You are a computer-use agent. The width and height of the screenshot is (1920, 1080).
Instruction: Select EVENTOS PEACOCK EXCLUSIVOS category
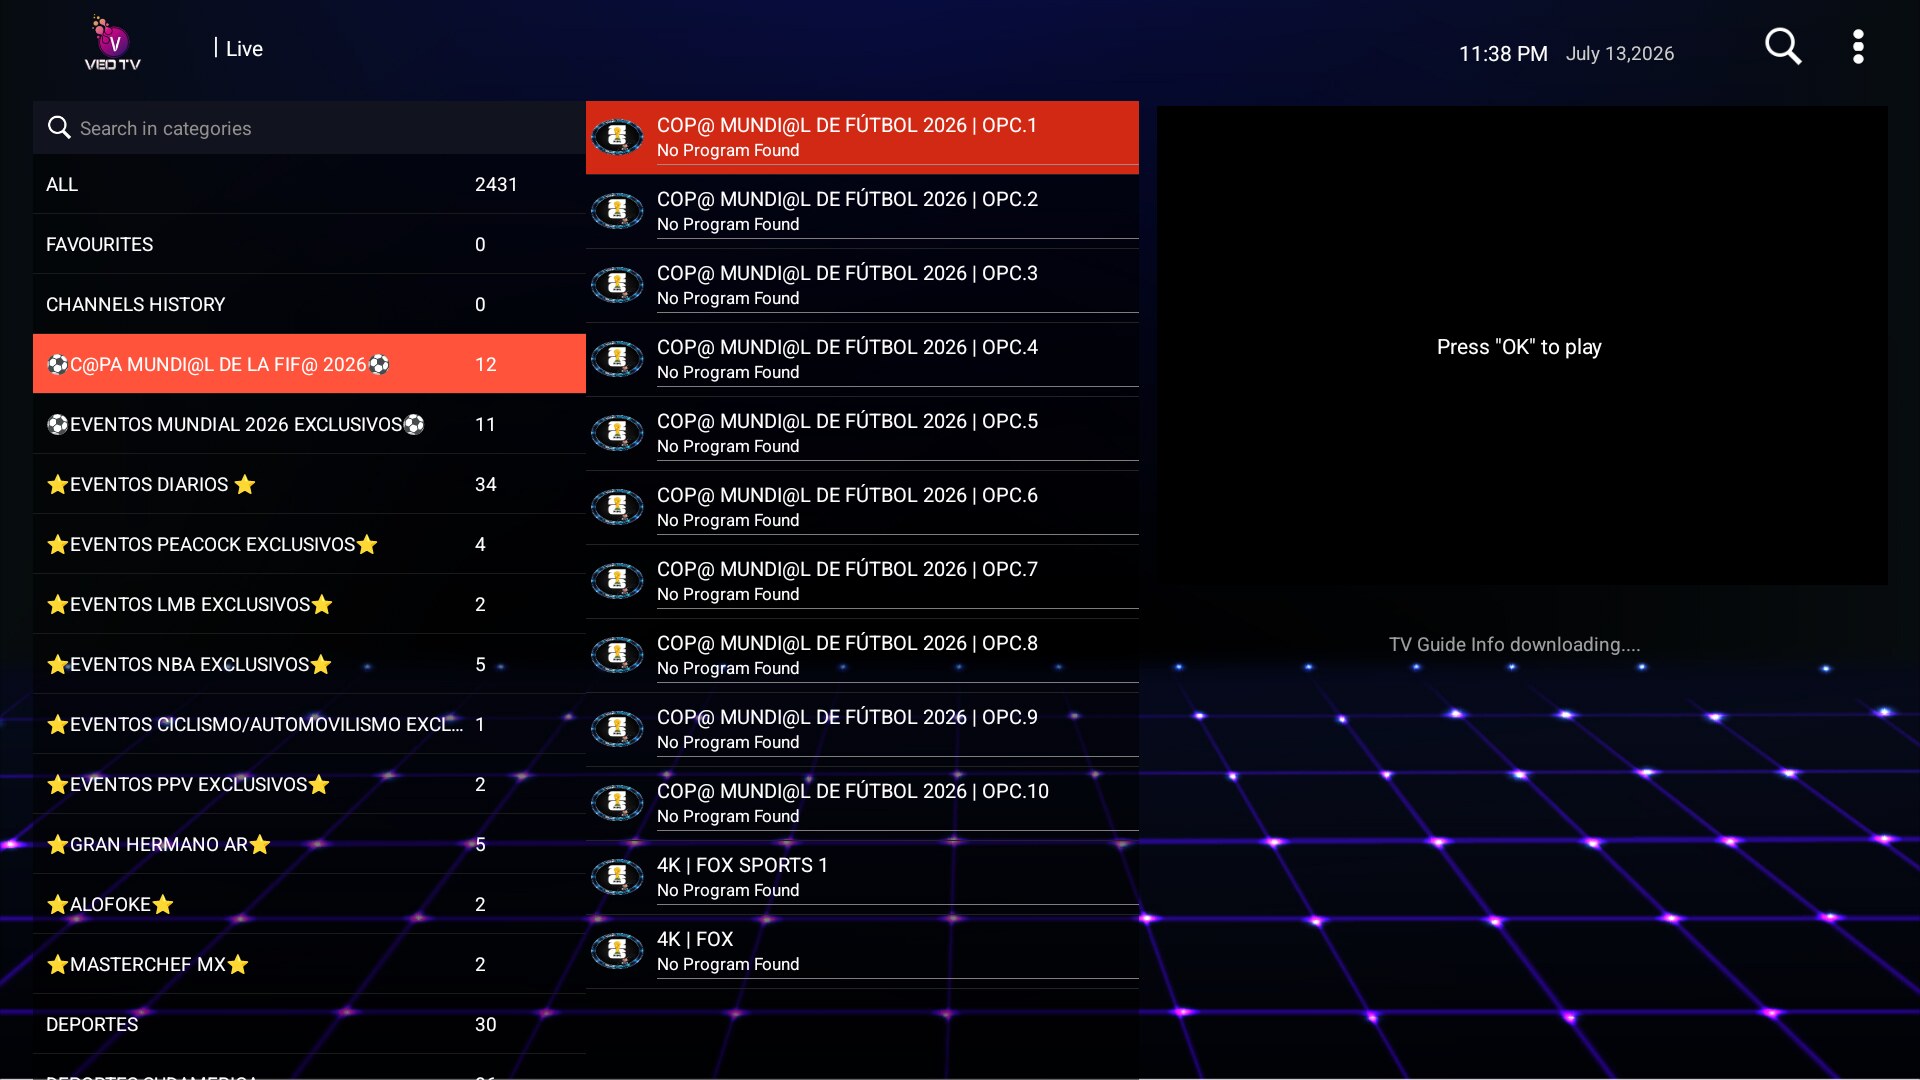pos(309,544)
